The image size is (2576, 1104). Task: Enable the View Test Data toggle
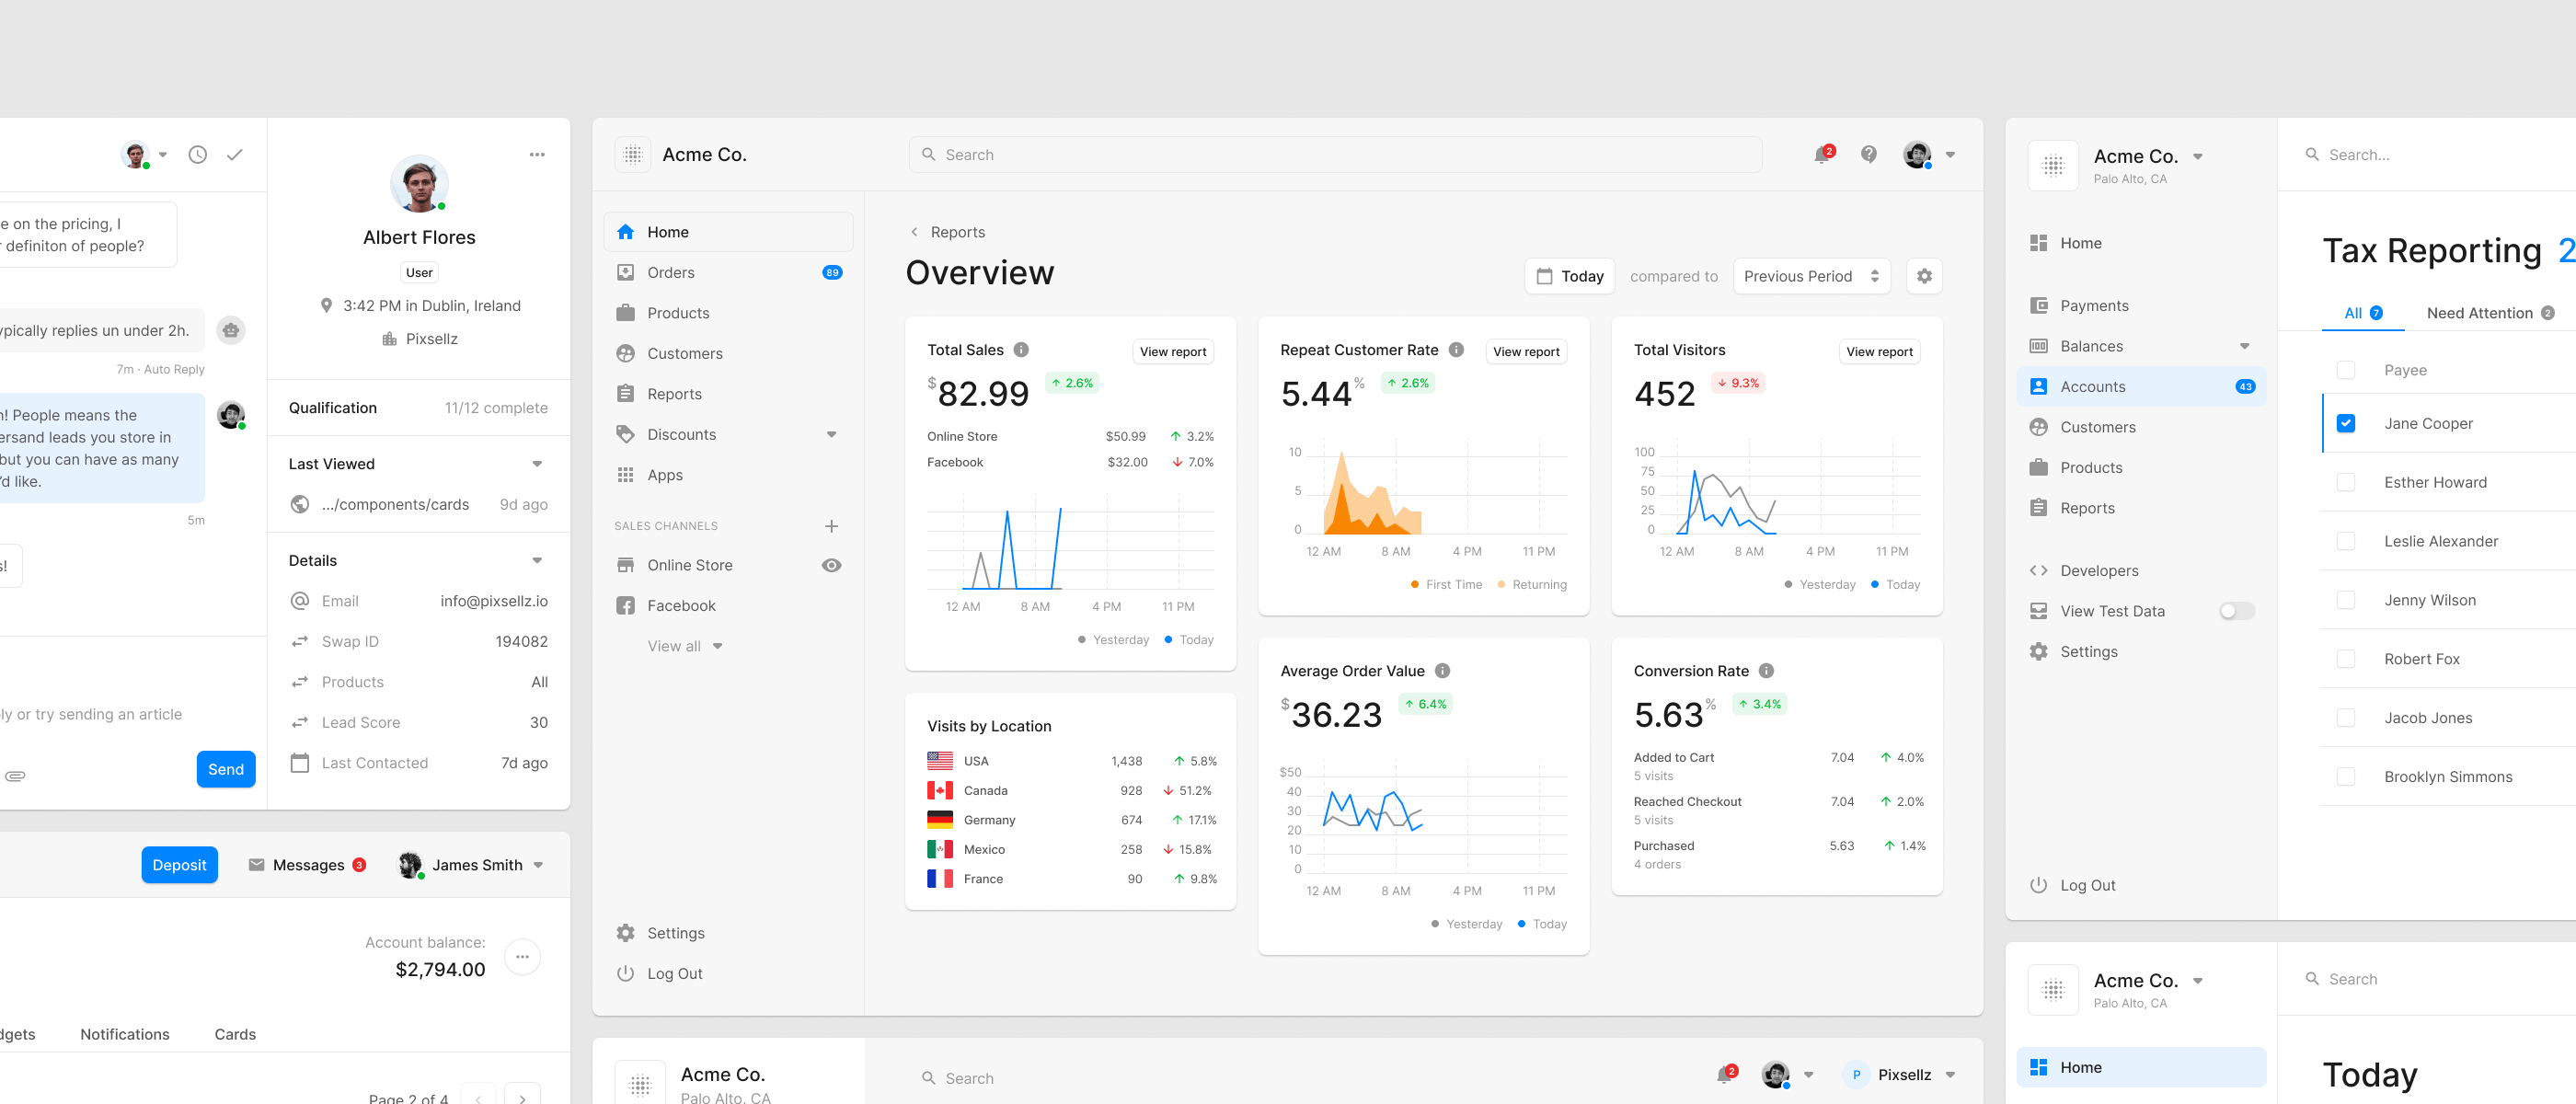click(2236, 611)
